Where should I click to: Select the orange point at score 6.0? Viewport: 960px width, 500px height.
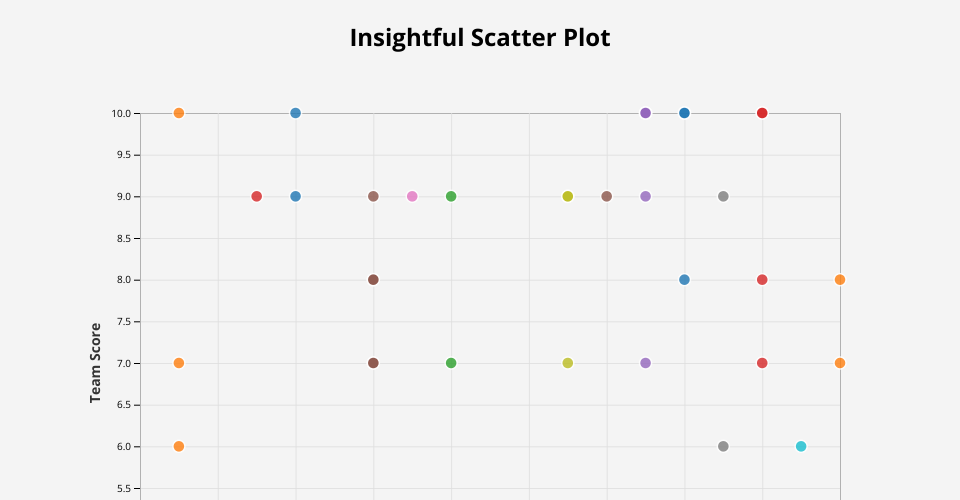(x=179, y=446)
